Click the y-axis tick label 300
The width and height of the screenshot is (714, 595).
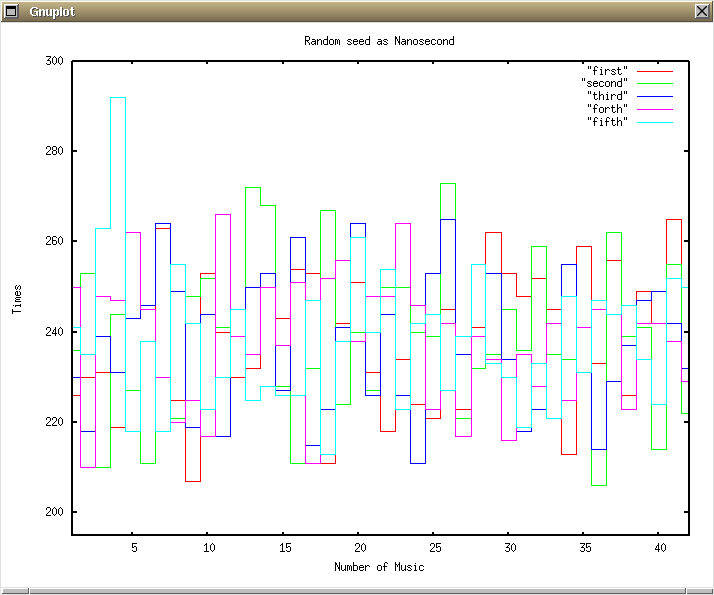(x=54, y=61)
